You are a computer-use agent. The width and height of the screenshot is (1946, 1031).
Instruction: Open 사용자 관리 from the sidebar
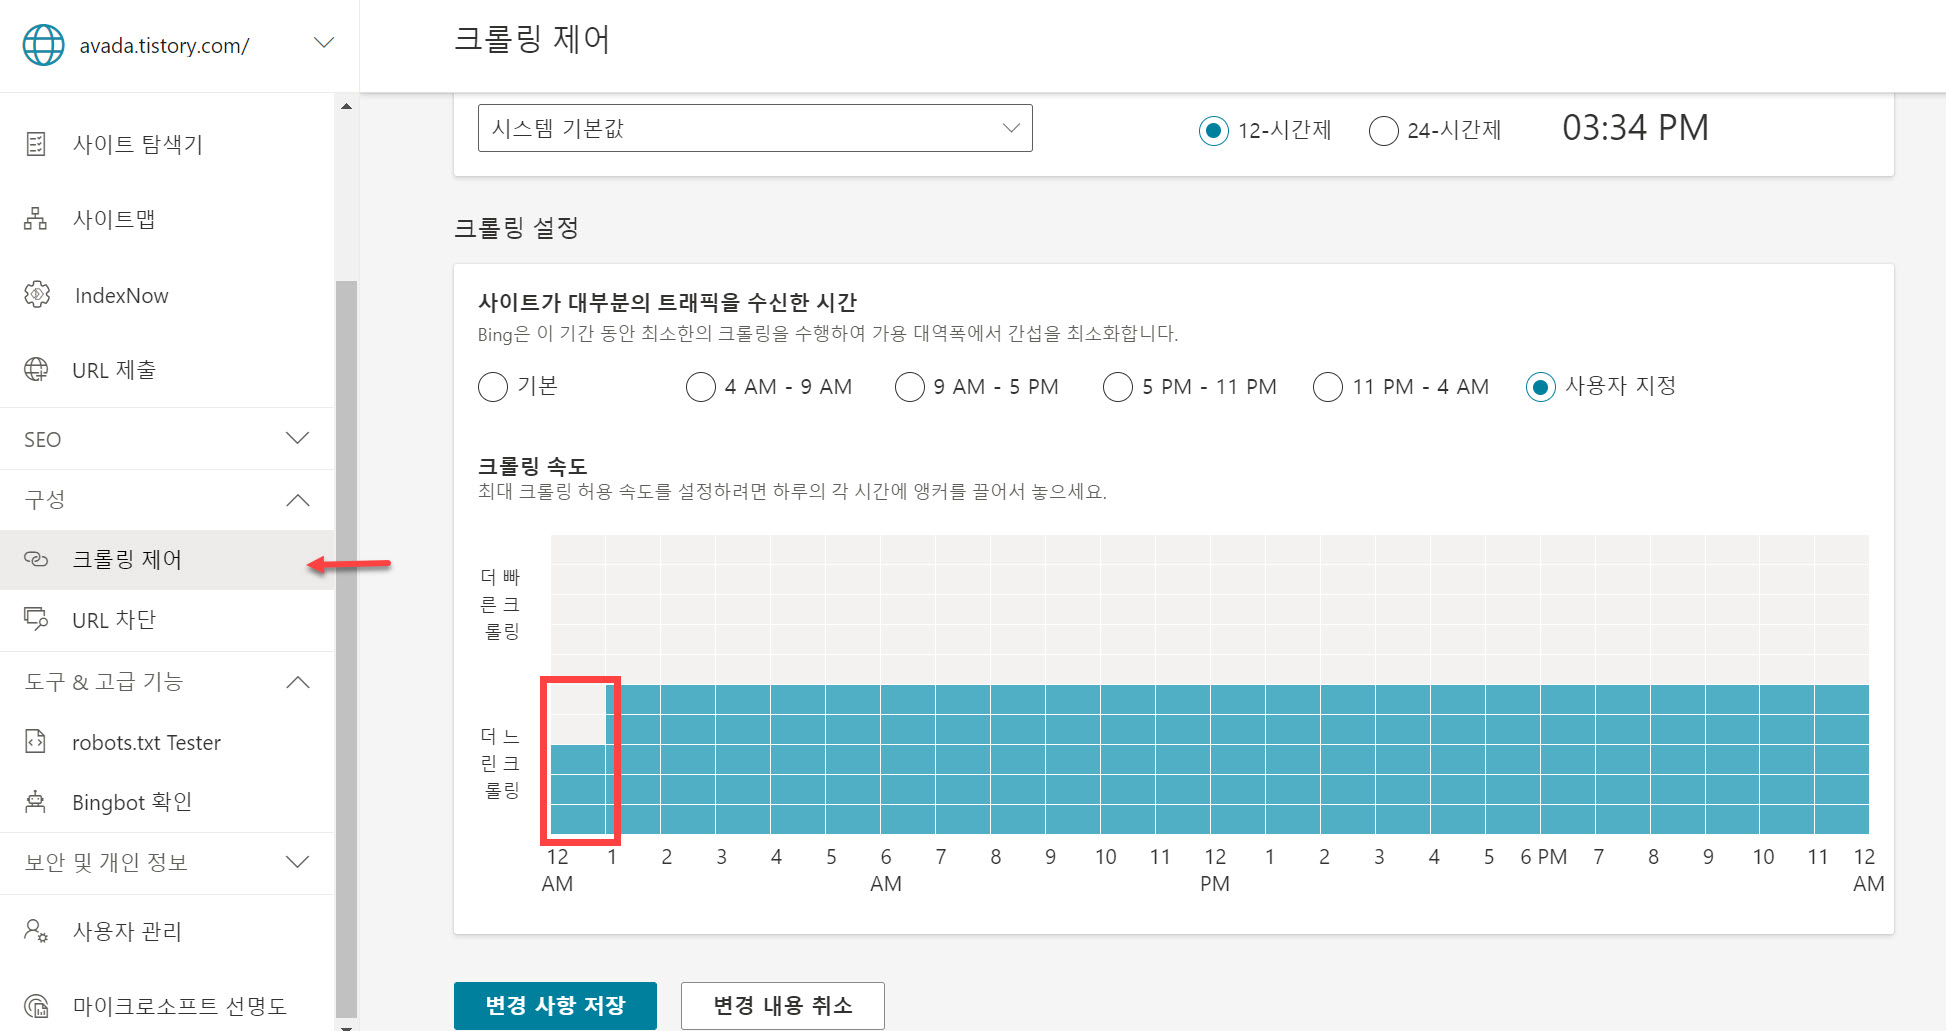click(127, 931)
